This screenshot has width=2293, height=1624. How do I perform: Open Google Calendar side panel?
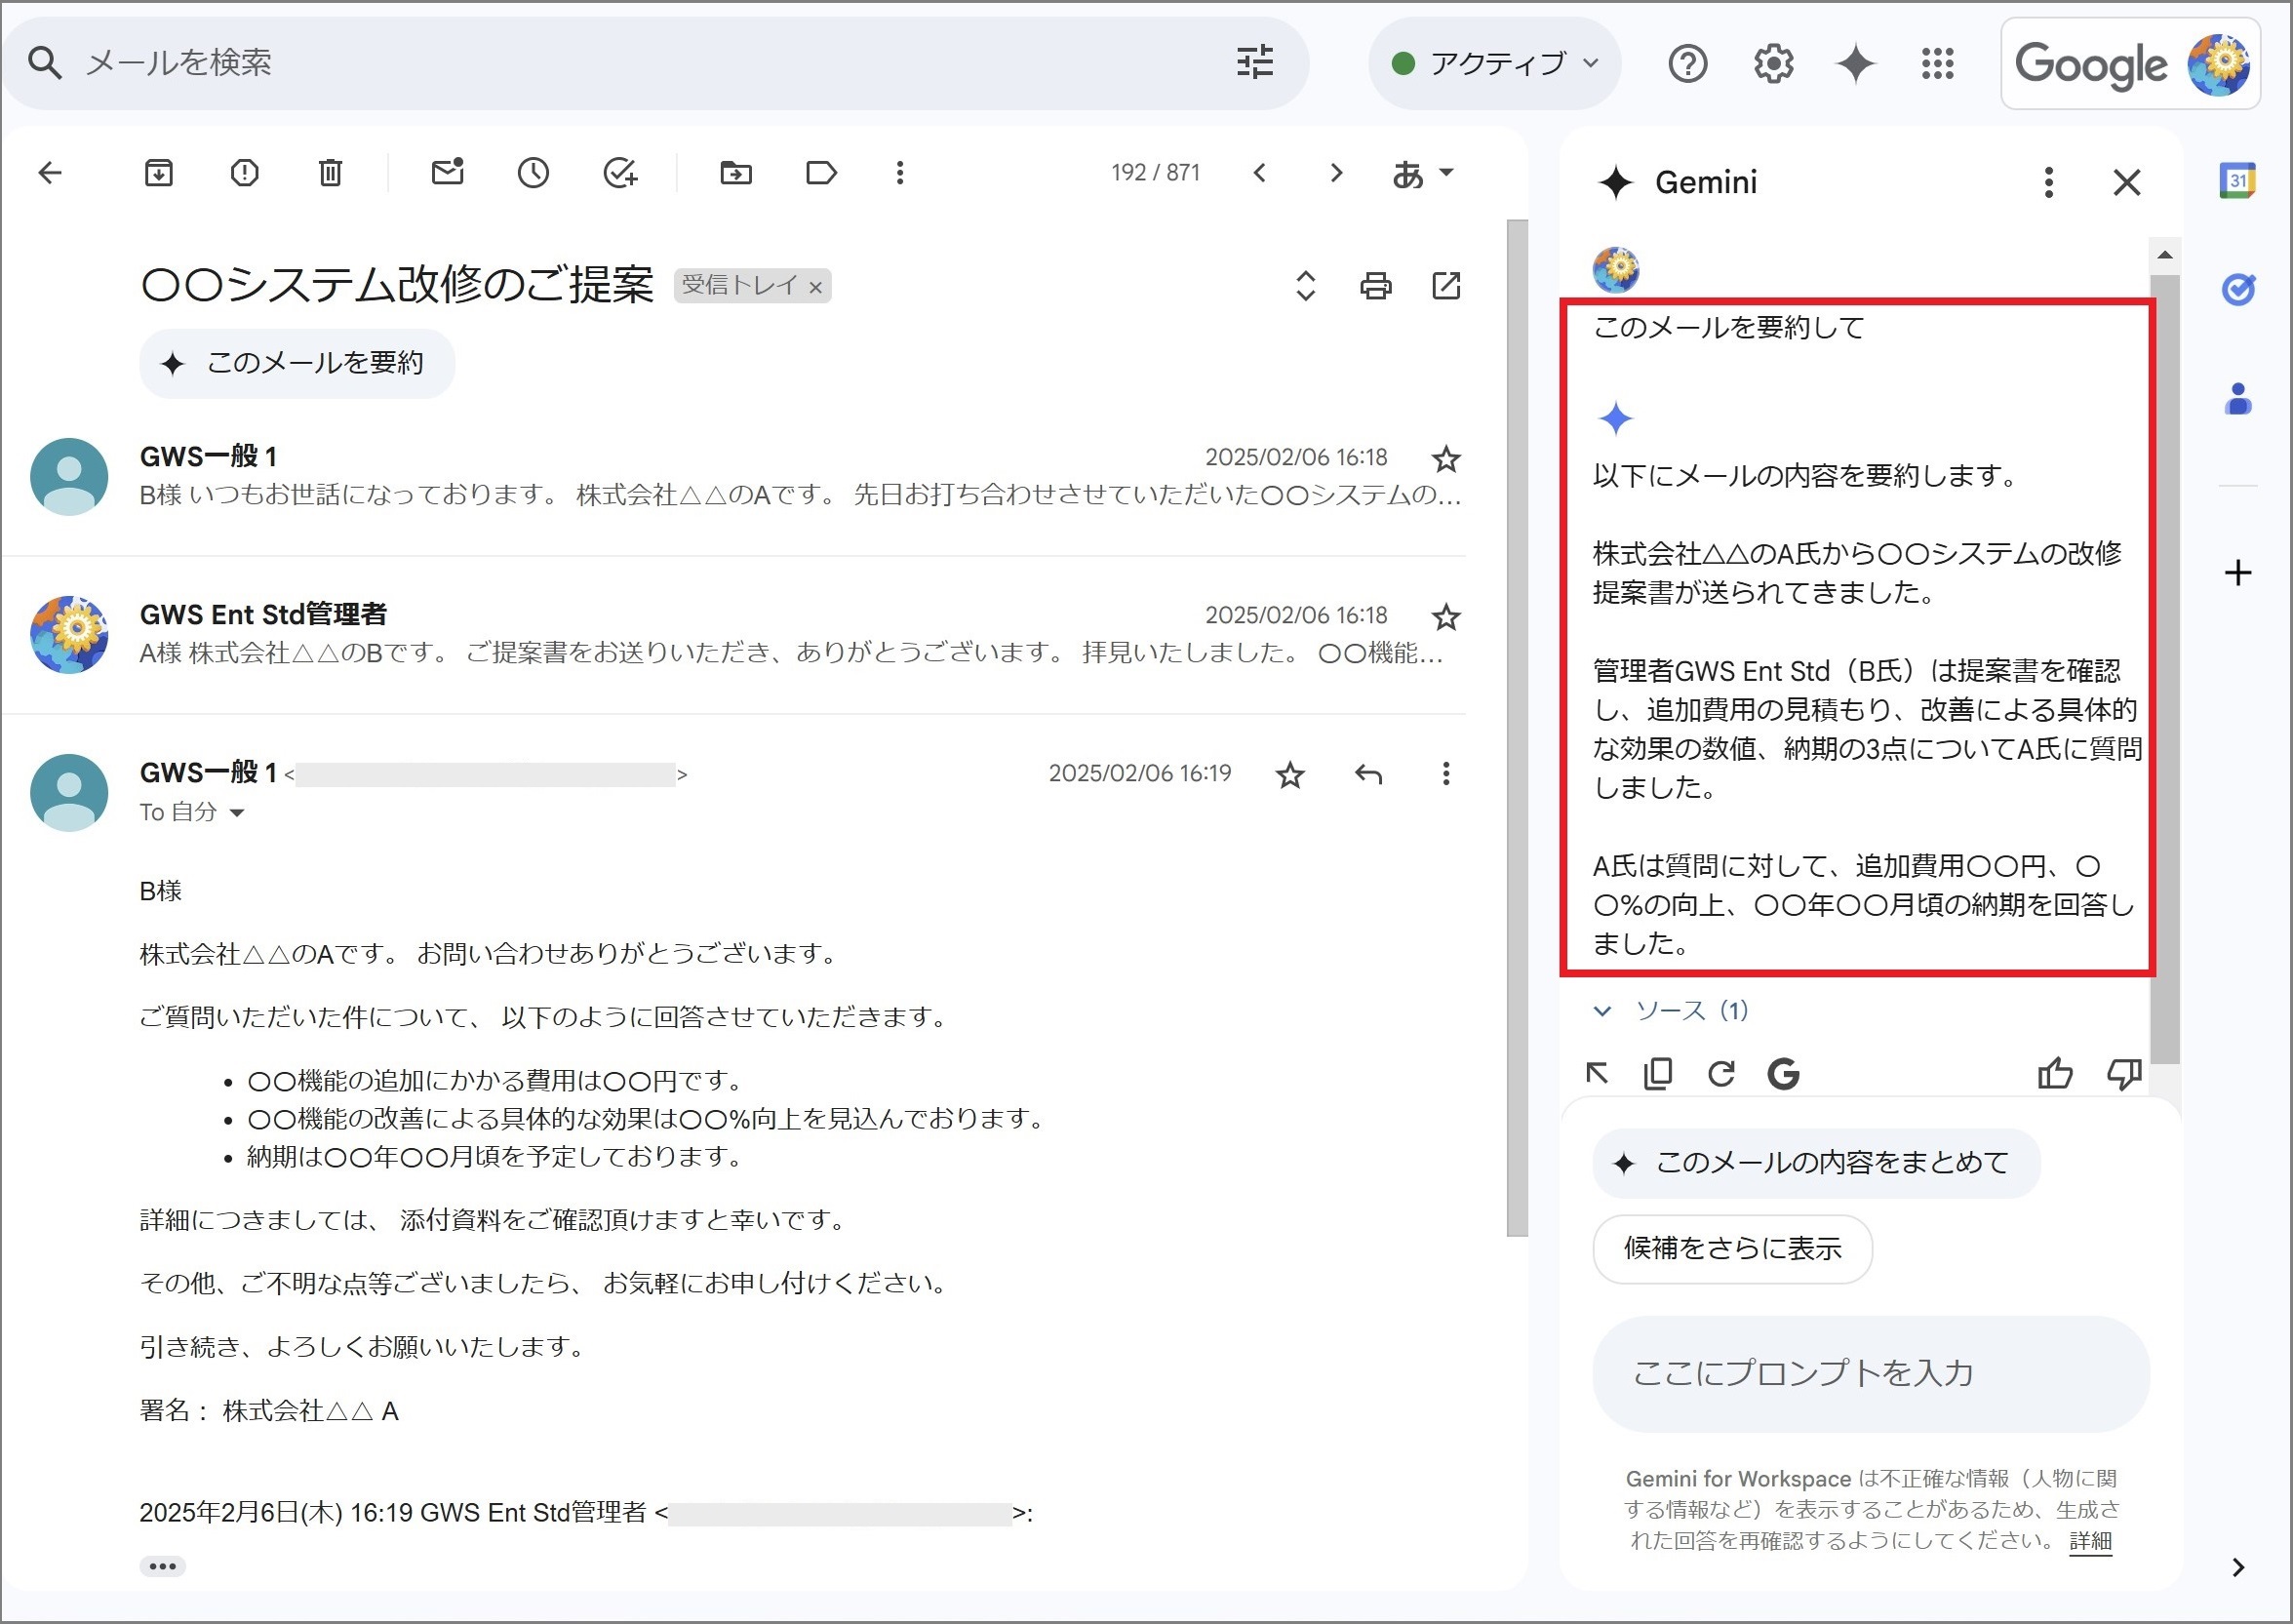coord(2237,181)
